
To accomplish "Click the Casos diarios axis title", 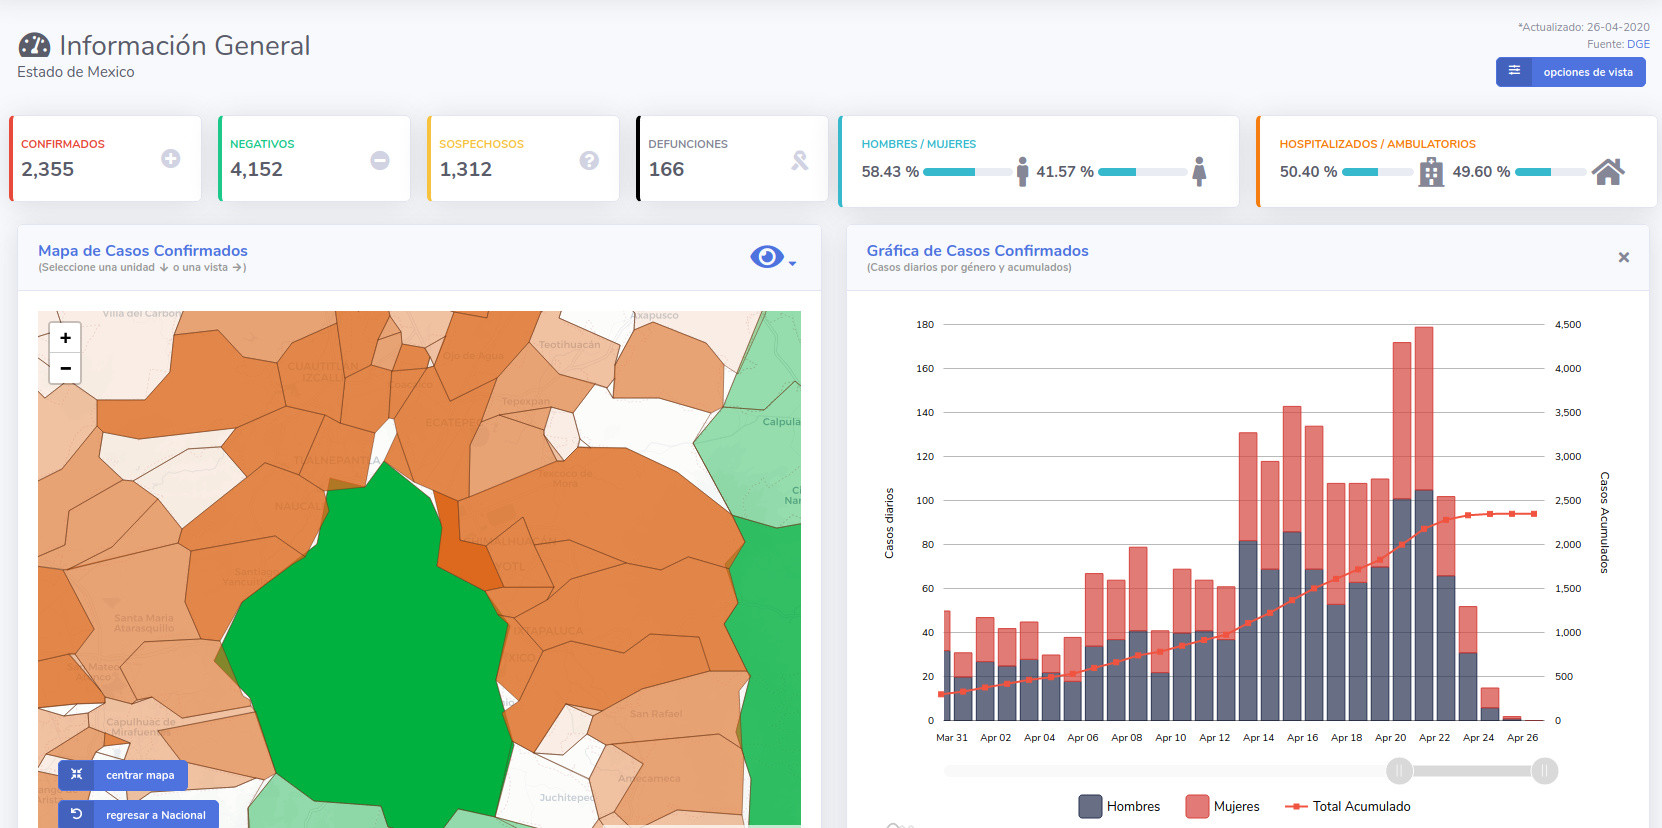I will (x=889, y=523).
